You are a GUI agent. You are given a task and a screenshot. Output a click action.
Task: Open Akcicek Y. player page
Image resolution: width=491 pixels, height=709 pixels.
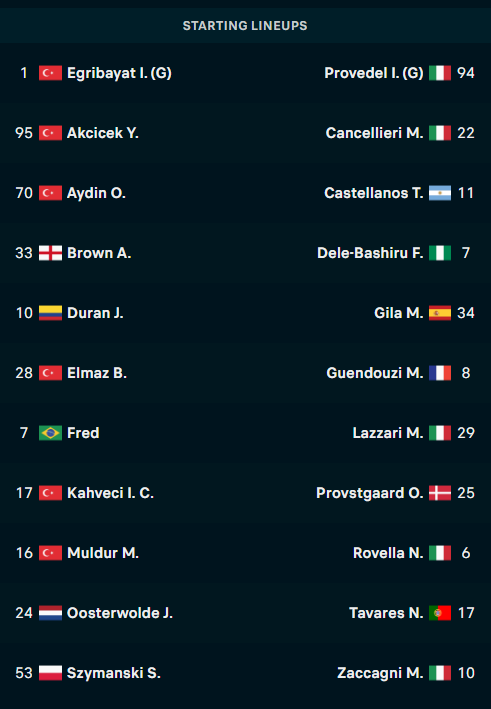click(x=103, y=133)
